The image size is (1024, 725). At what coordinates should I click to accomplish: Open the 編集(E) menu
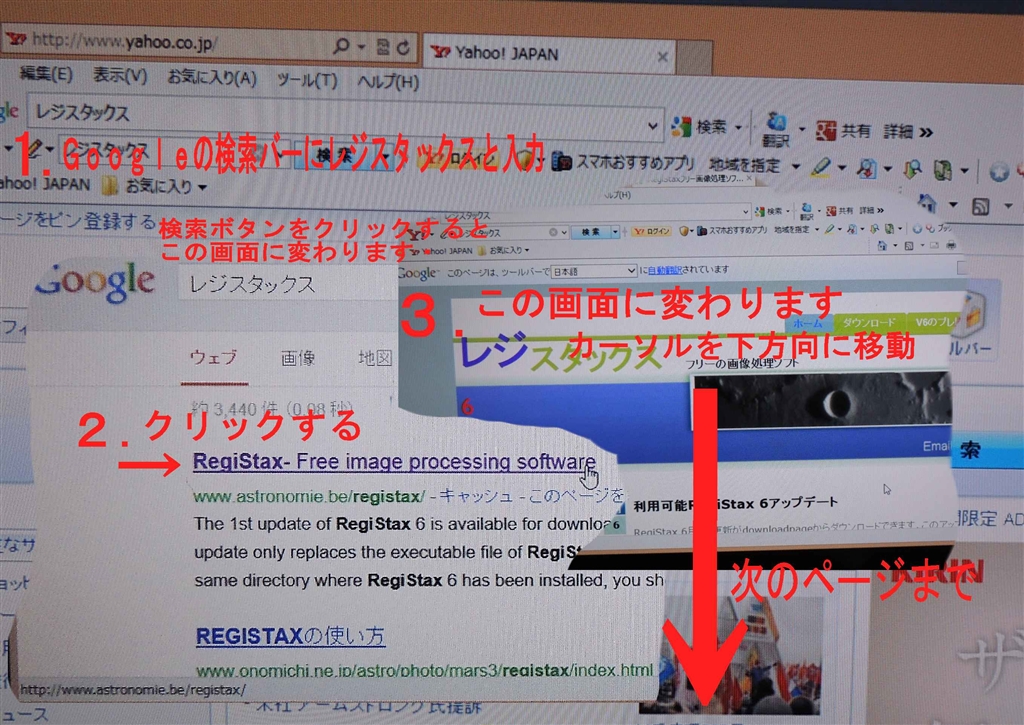pos(45,73)
